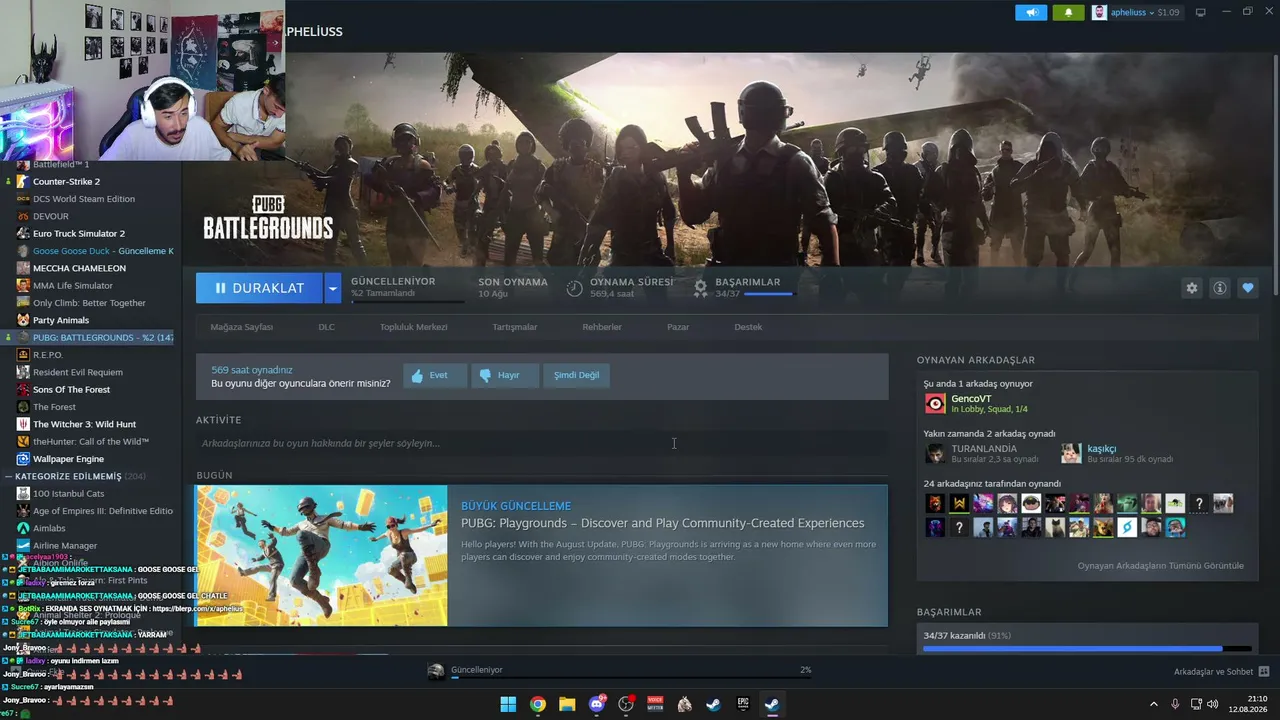This screenshot has width=1280, height=720.
Task: Open the Destek tab
Action: (748, 327)
